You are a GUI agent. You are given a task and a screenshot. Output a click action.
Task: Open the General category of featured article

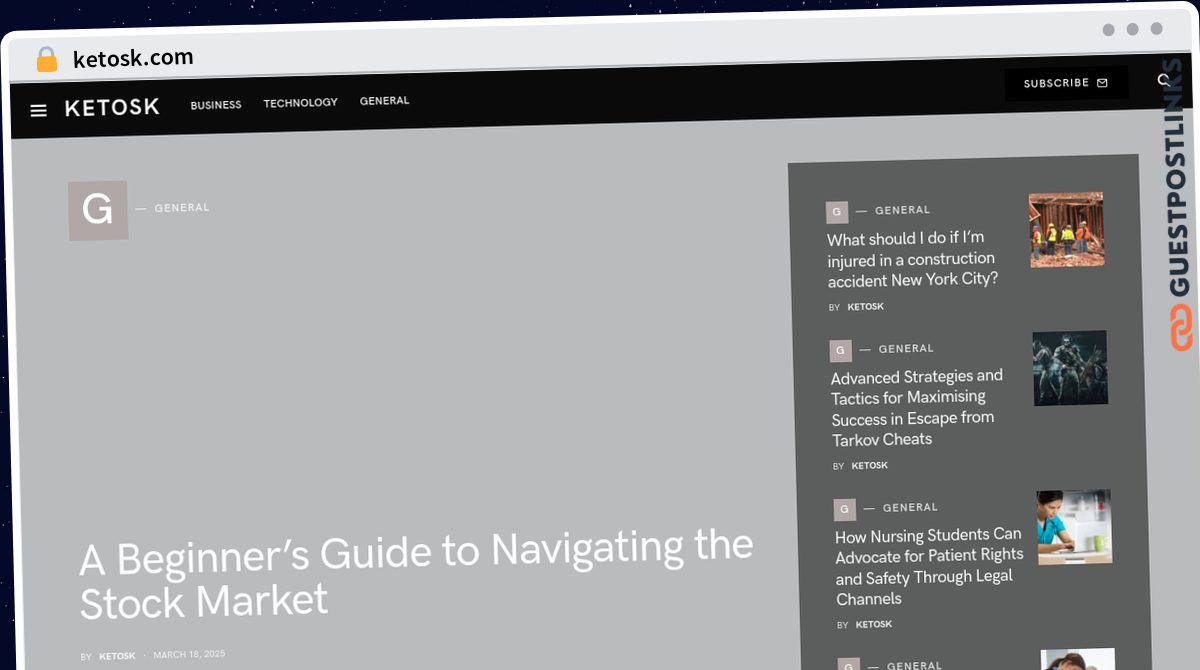point(182,208)
